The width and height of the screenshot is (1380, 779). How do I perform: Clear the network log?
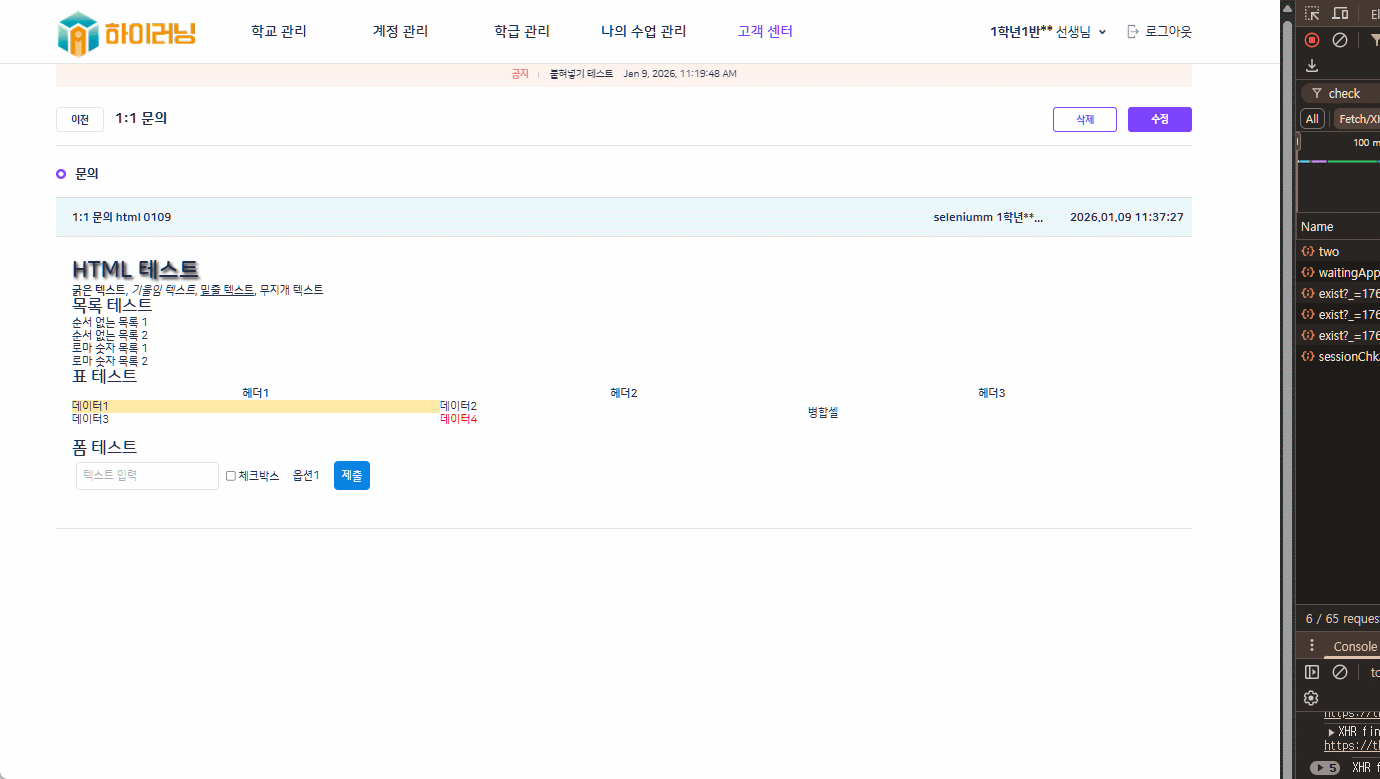click(1340, 40)
